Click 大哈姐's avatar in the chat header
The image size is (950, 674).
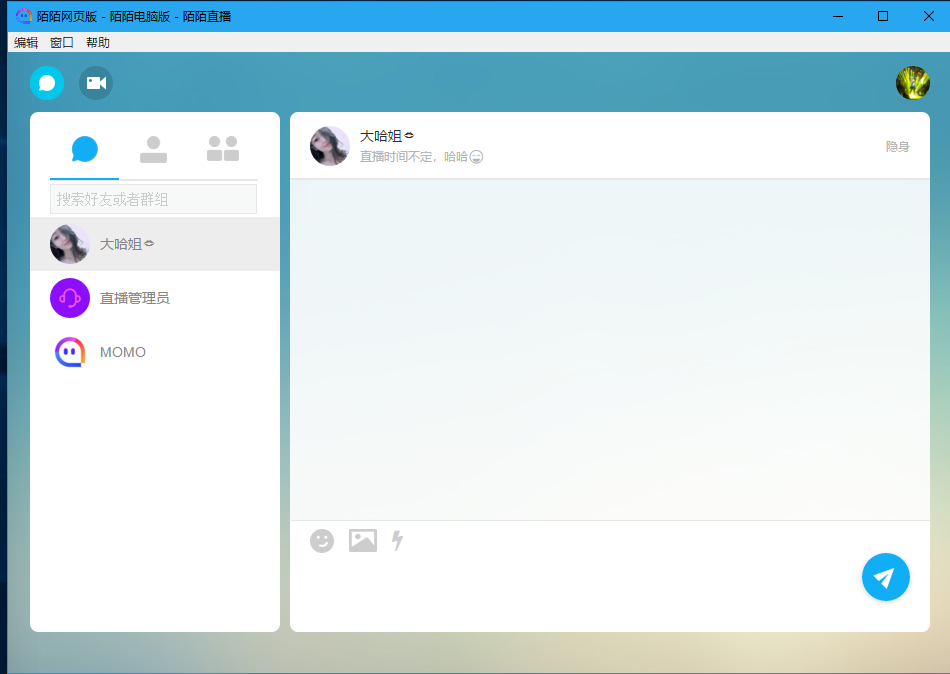click(329, 145)
